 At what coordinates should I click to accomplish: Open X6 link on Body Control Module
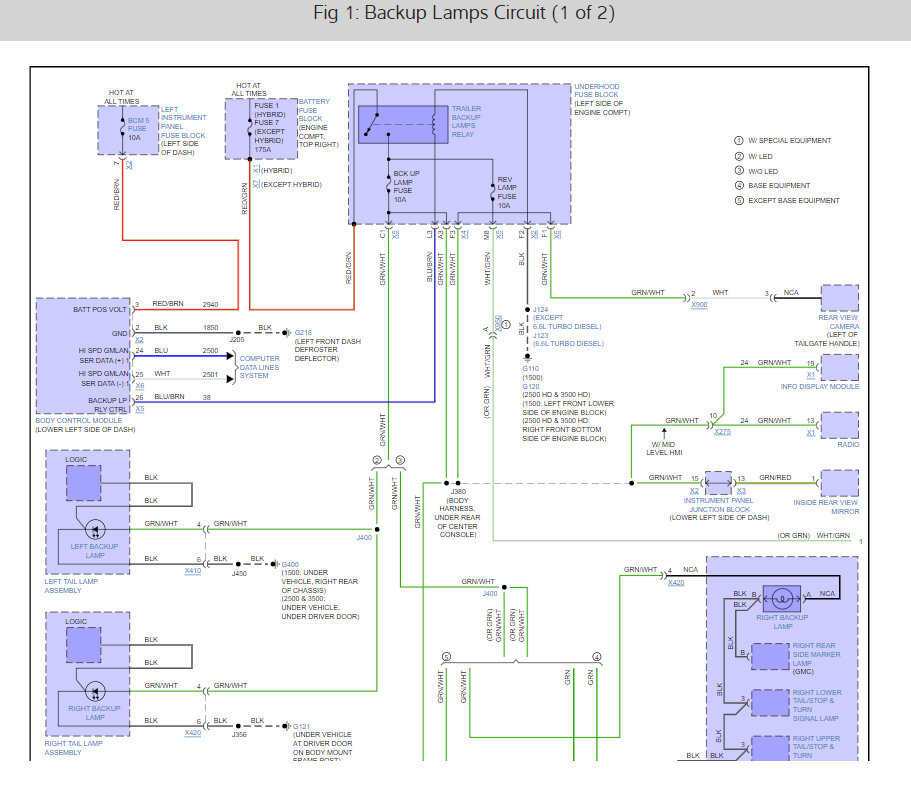click(139, 386)
